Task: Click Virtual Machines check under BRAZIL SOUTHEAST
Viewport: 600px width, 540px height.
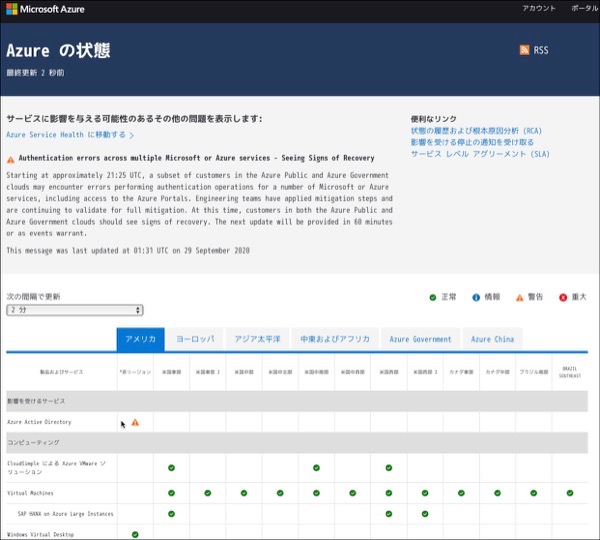Action: click(x=570, y=493)
